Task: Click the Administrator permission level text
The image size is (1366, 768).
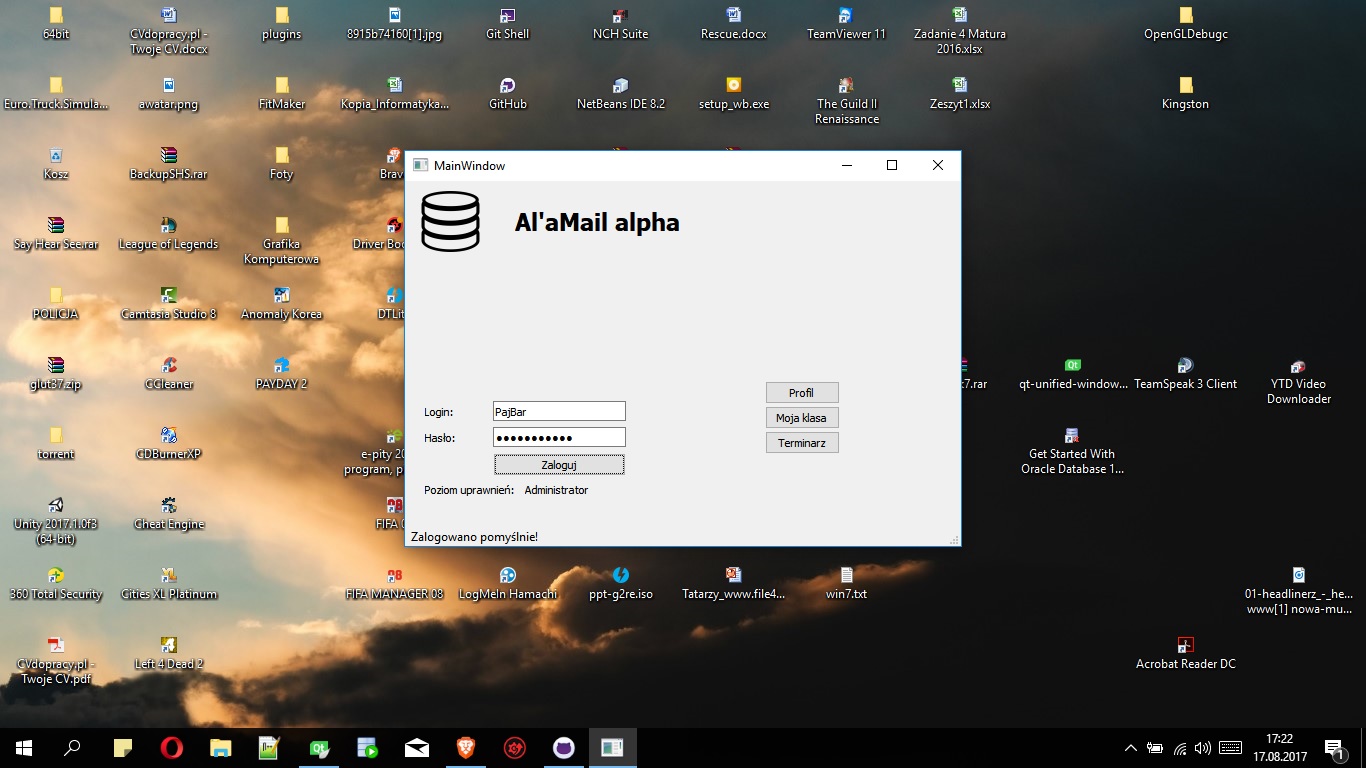Action: [x=556, y=490]
